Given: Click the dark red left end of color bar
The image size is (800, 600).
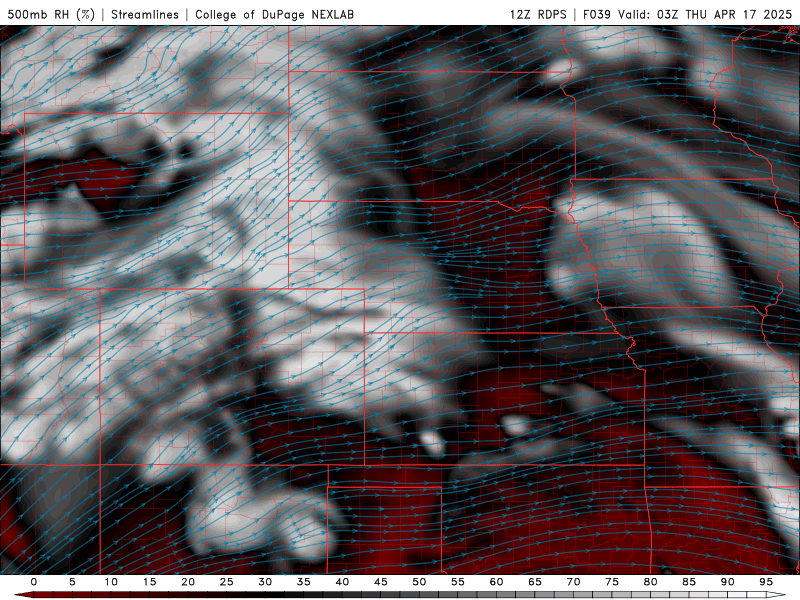Looking at the screenshot, I should coord(23,595).
